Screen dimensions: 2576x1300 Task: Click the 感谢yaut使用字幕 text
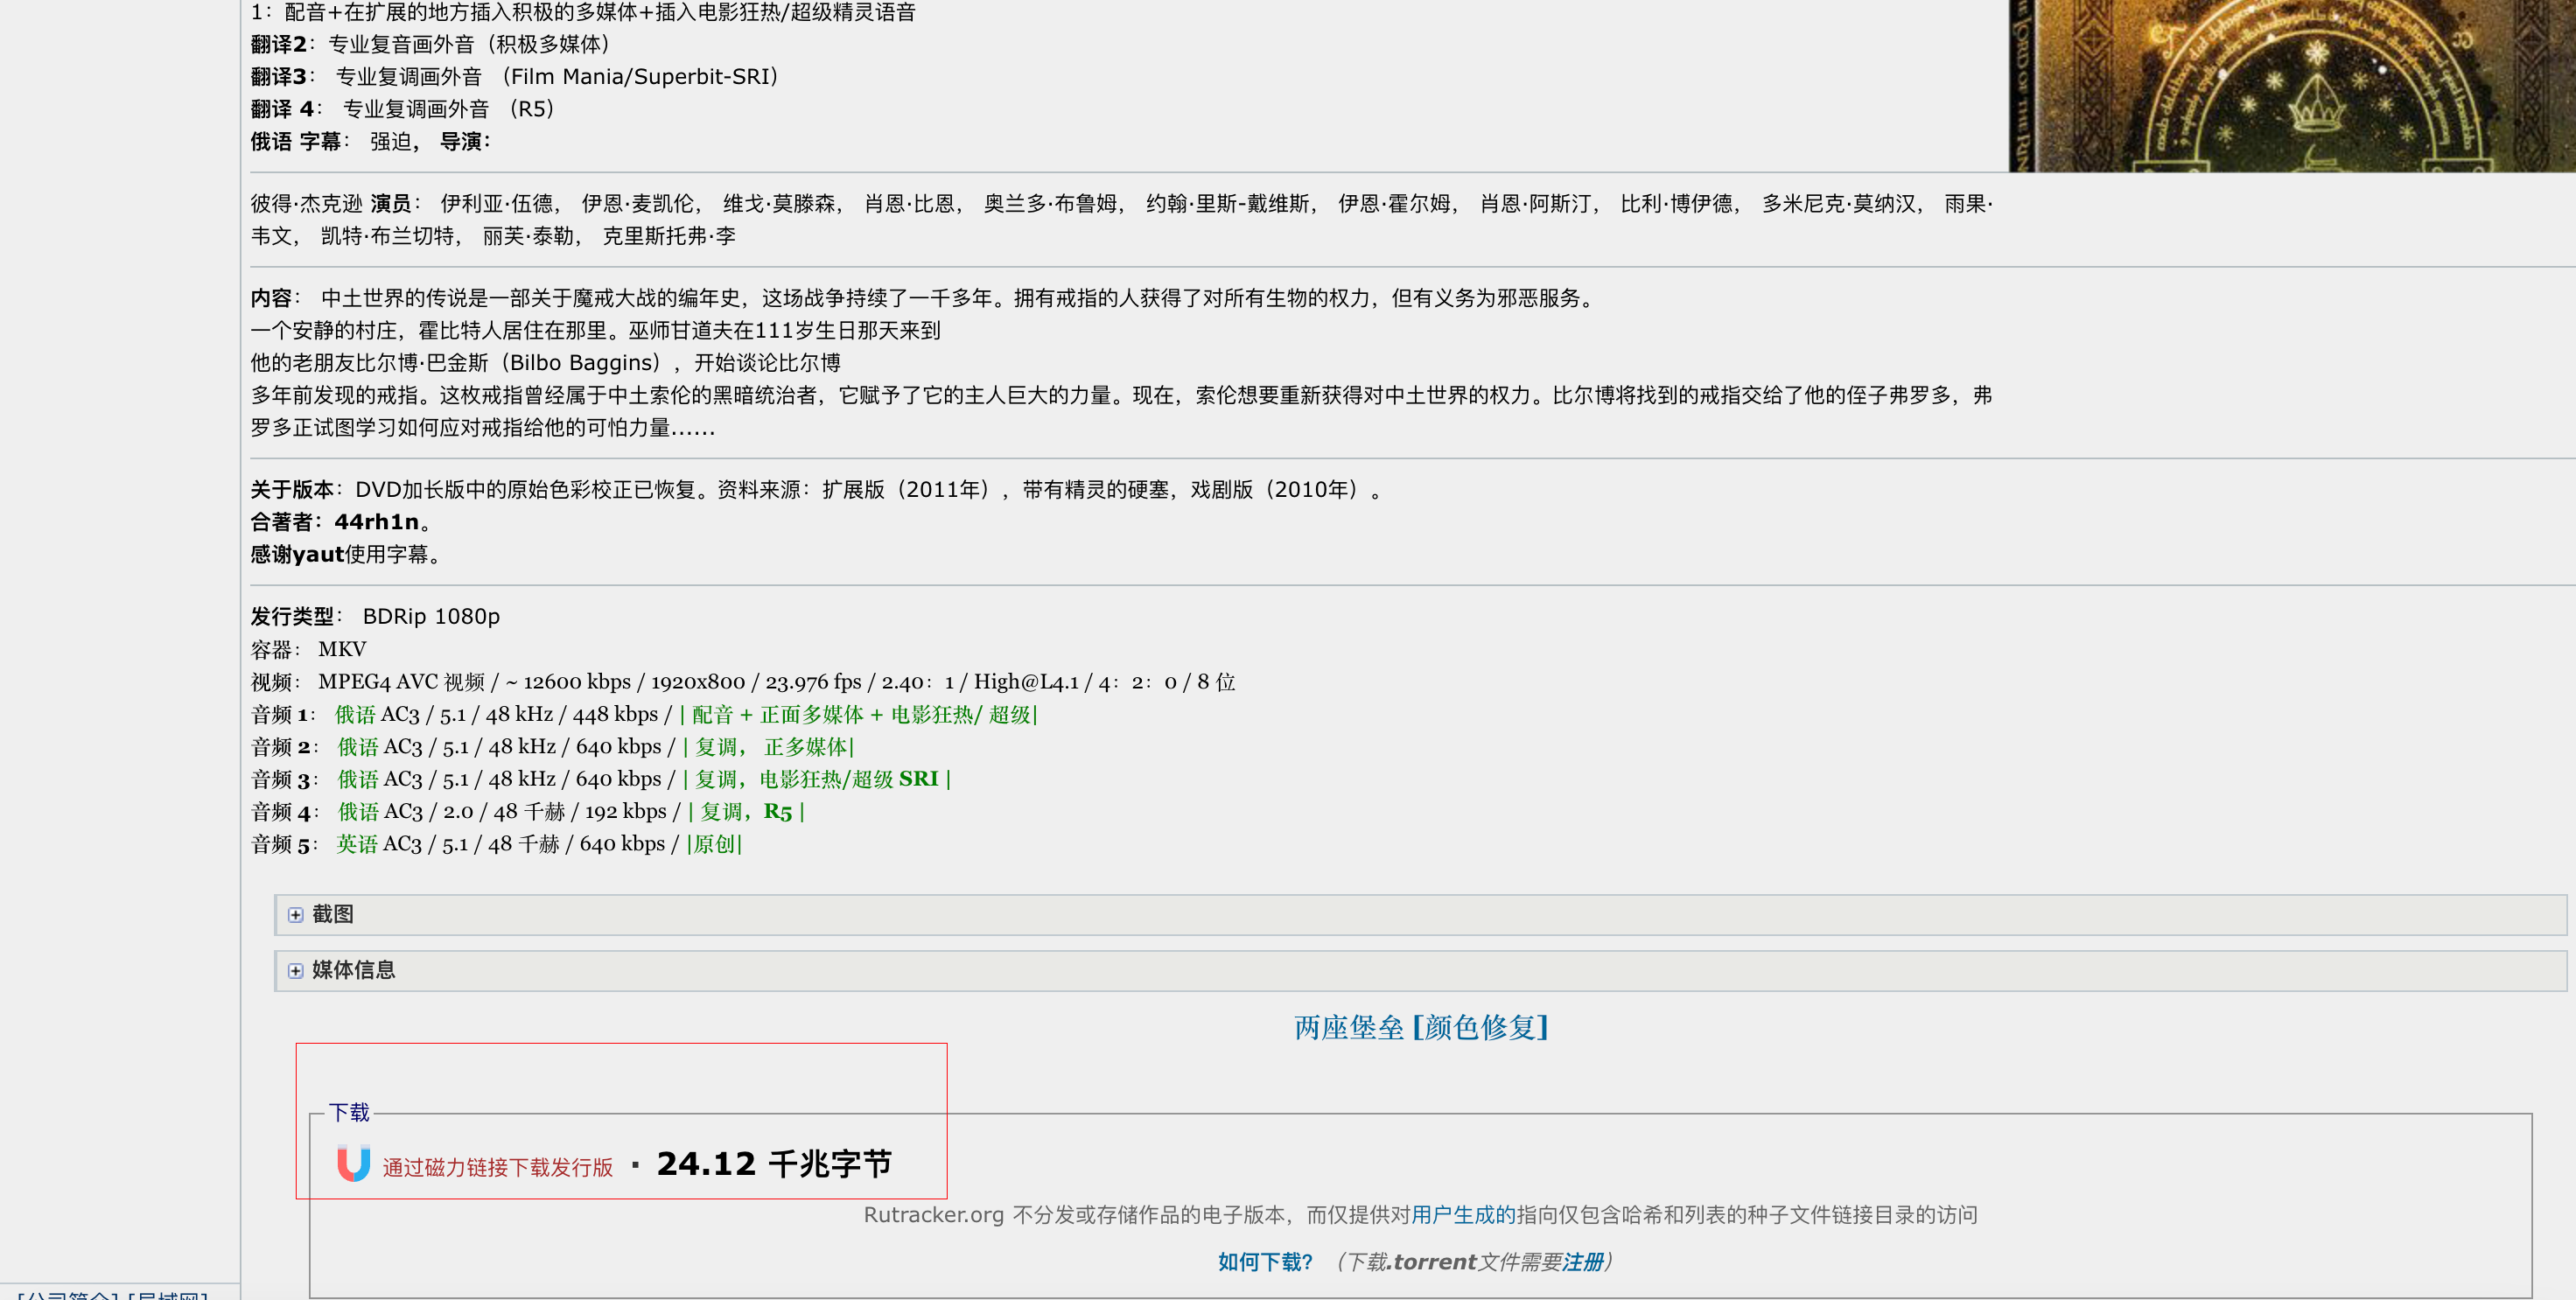coord(345,554)
